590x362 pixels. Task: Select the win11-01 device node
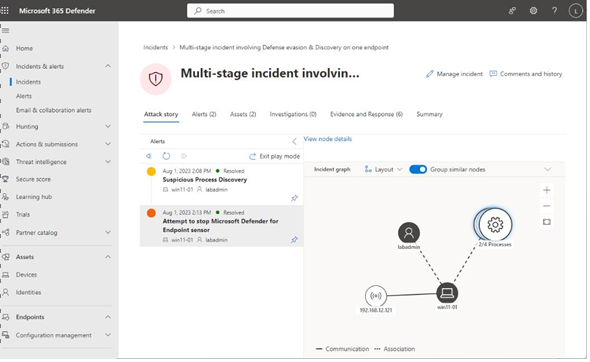click(447, 293)
